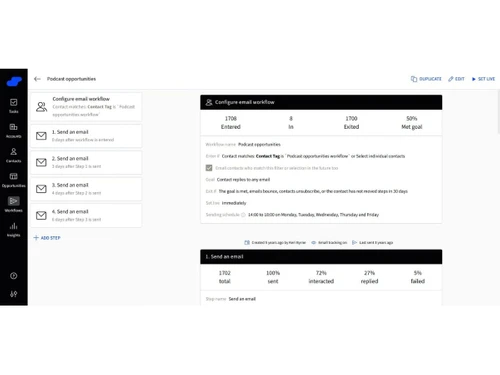Click the 1. Send an email panel header
500x375 pixels.
tap(321, 257)
